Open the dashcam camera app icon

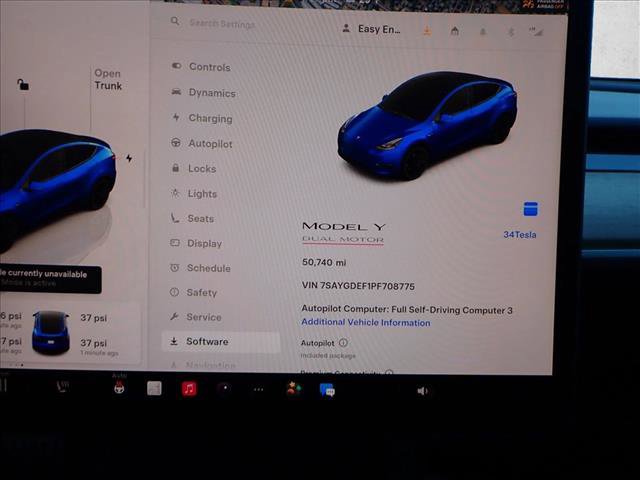tap(224, 389)
